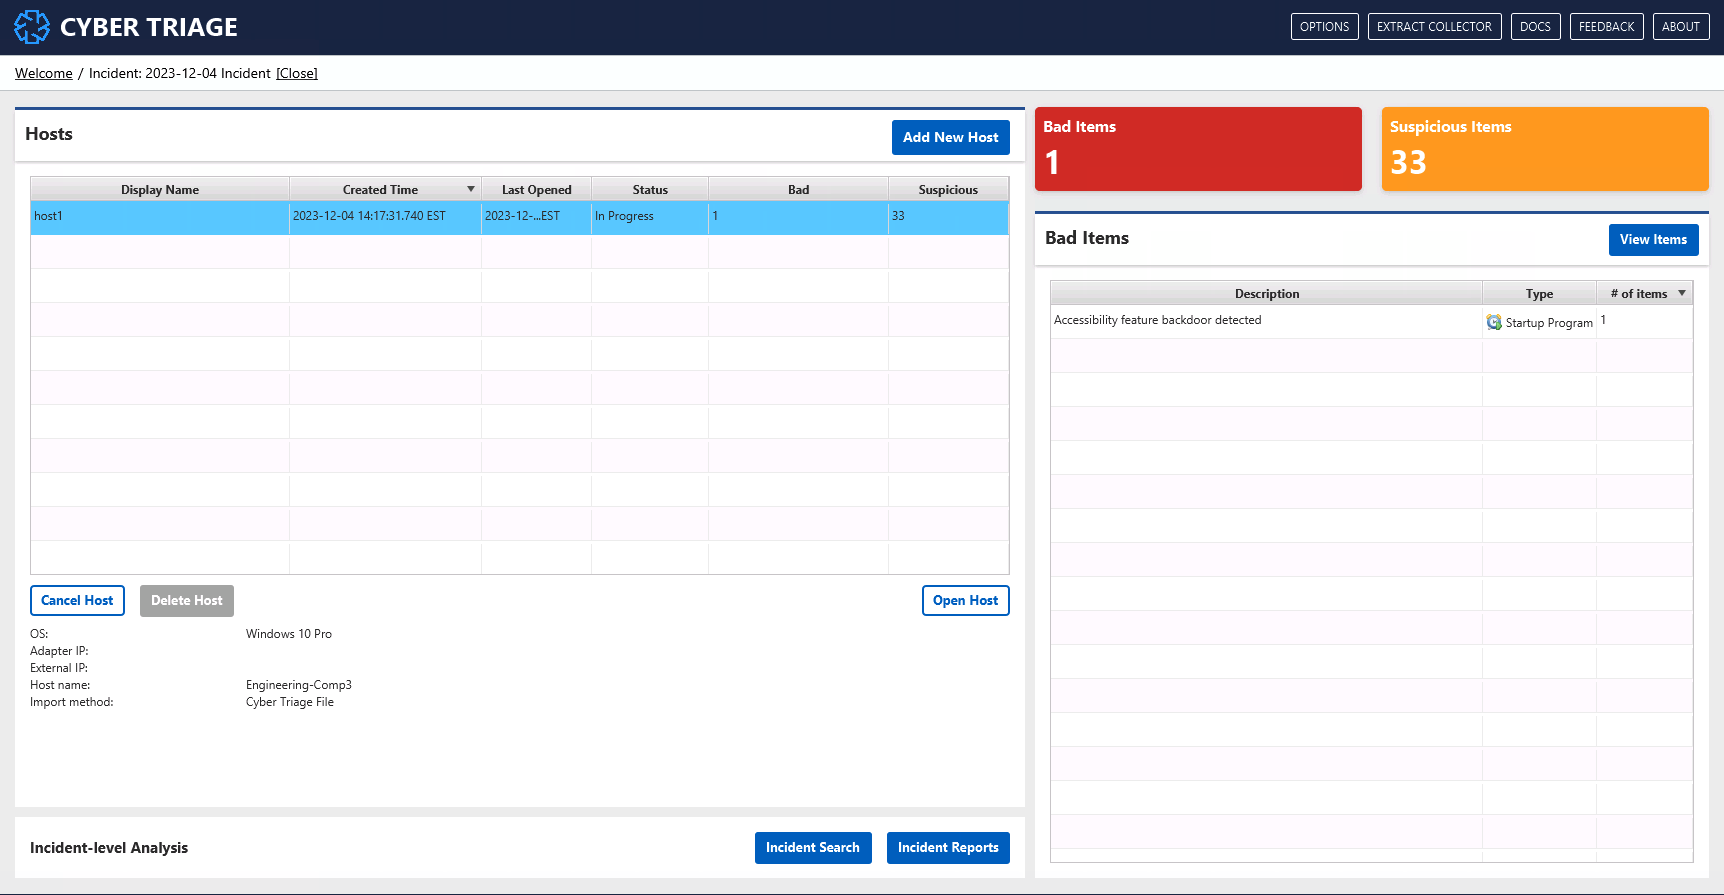Screen dimensions: 1724x895
Task: Open the OPTIONS menu
Action: point(1324,27)
